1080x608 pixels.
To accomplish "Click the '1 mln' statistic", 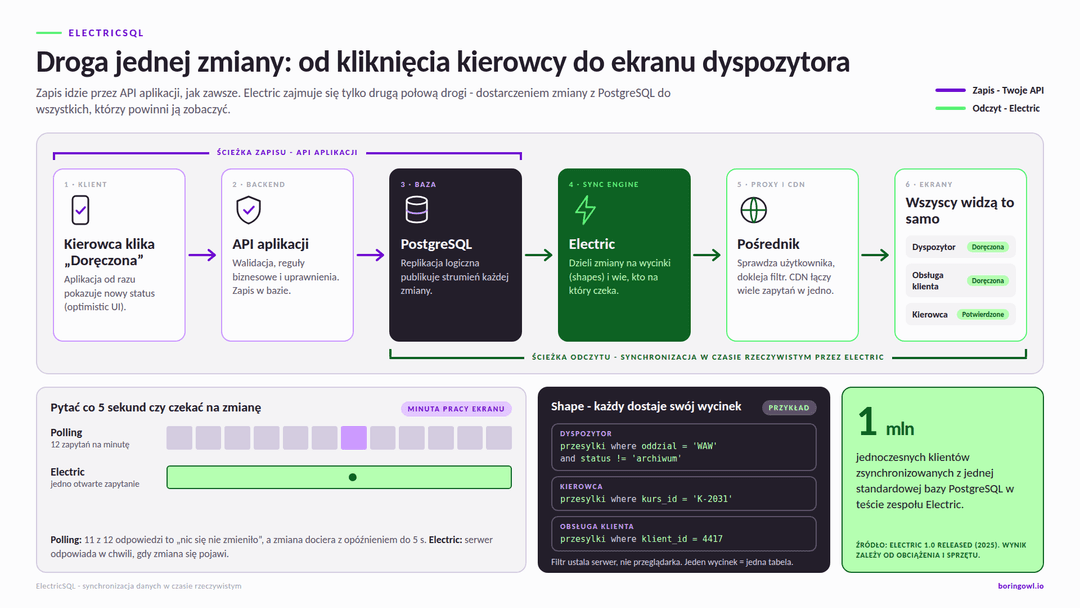I will [x=886, y=422].
